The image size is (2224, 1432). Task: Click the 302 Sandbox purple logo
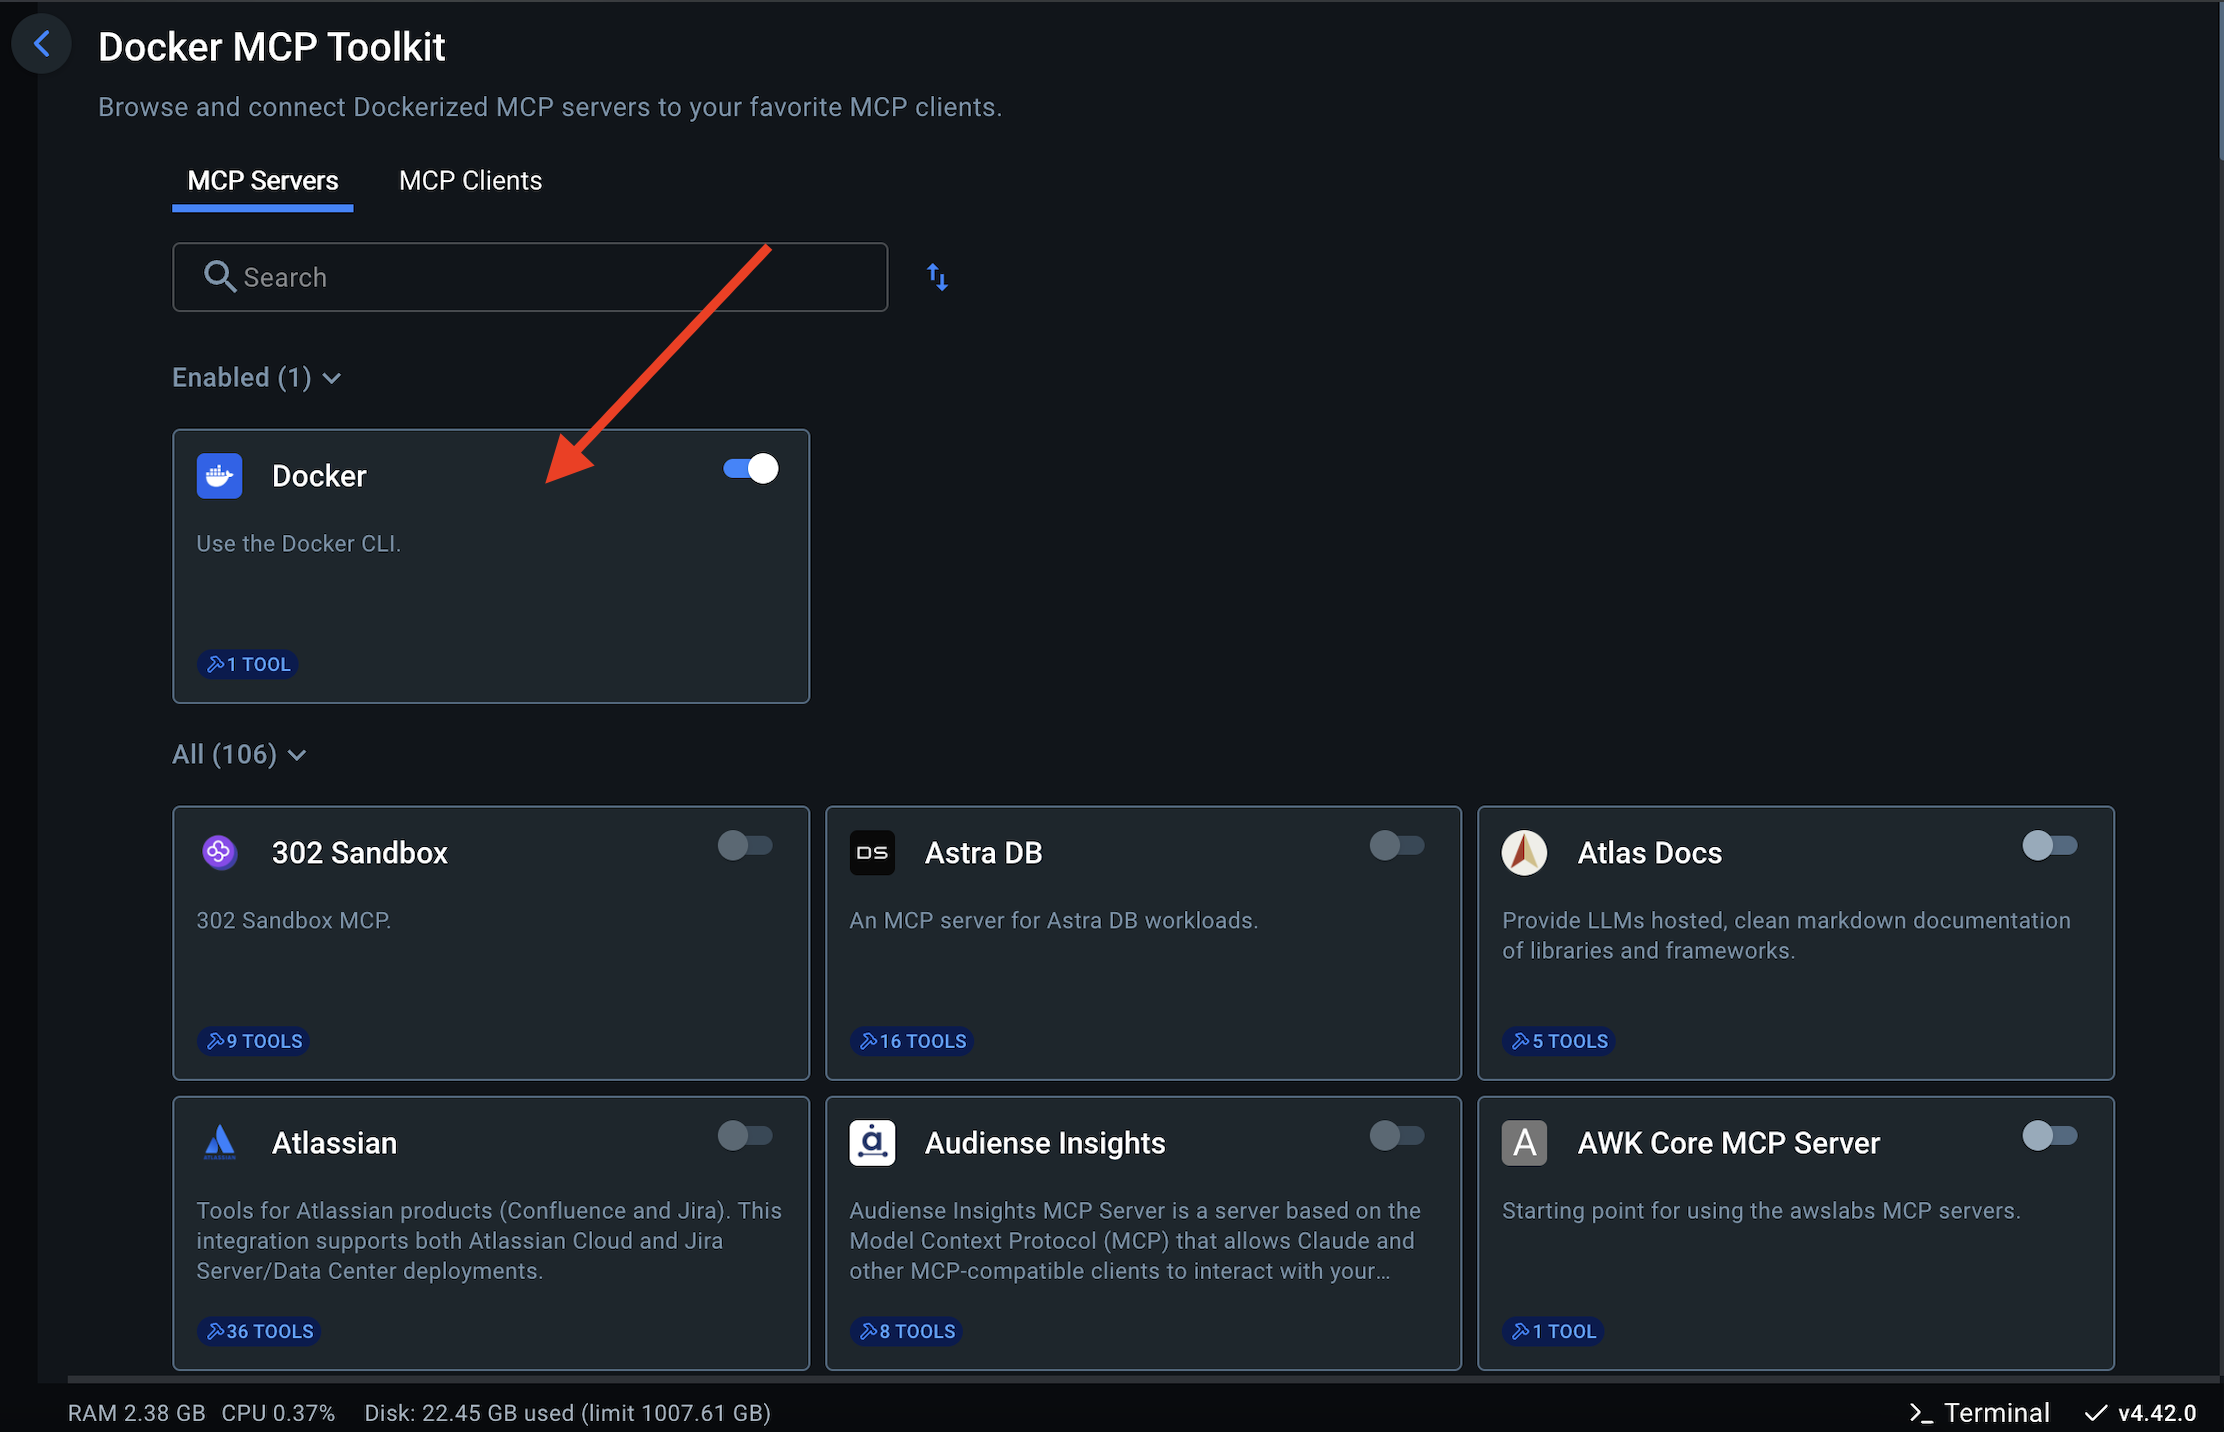[219, 852]
